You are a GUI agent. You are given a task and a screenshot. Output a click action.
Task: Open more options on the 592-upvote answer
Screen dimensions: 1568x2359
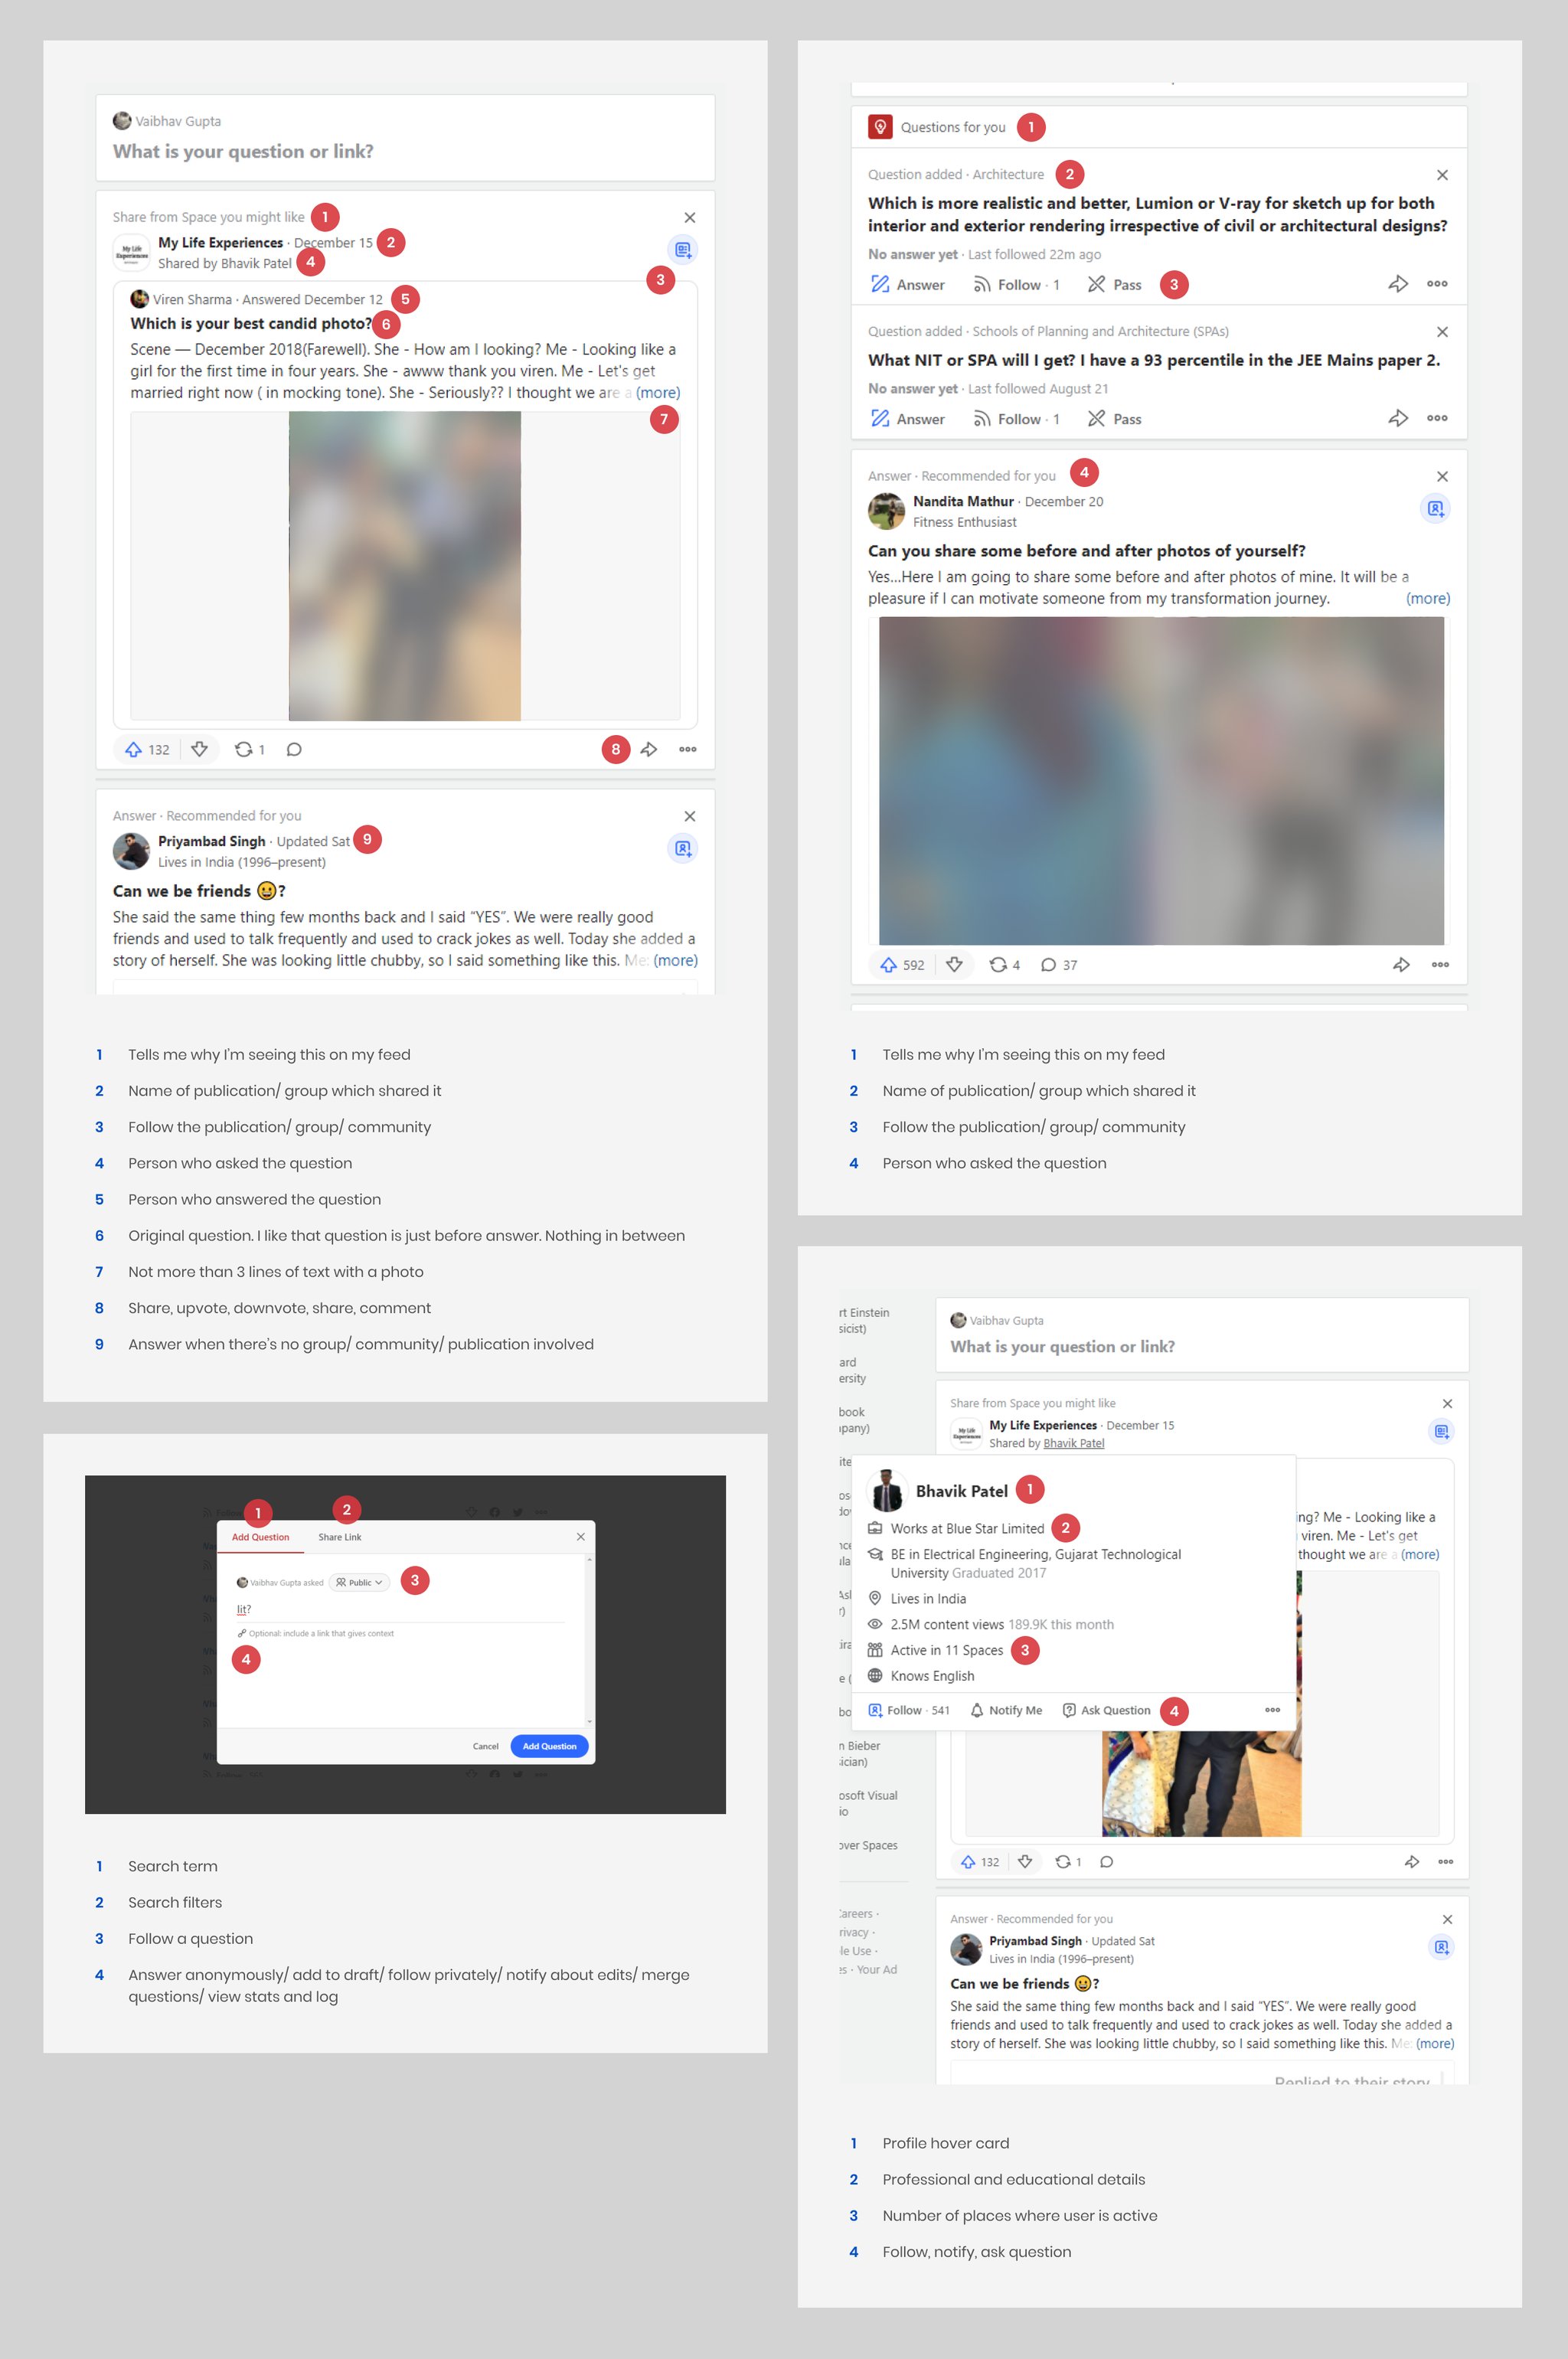1440,965
